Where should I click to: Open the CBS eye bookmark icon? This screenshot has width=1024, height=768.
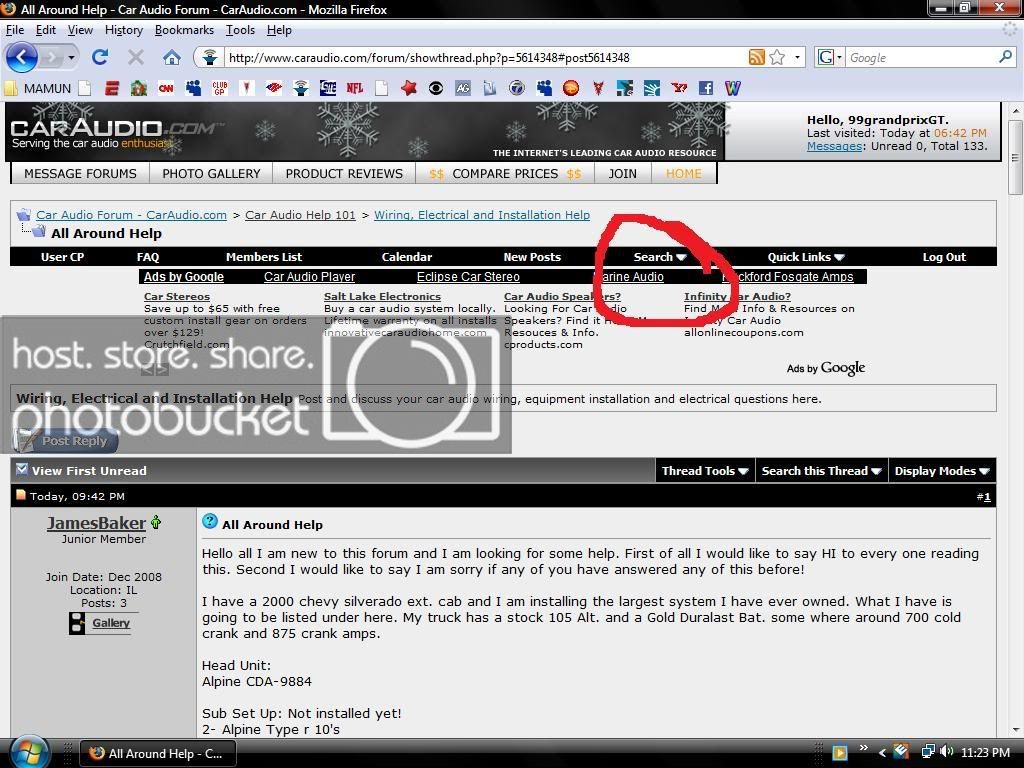(x=436, y=88)
